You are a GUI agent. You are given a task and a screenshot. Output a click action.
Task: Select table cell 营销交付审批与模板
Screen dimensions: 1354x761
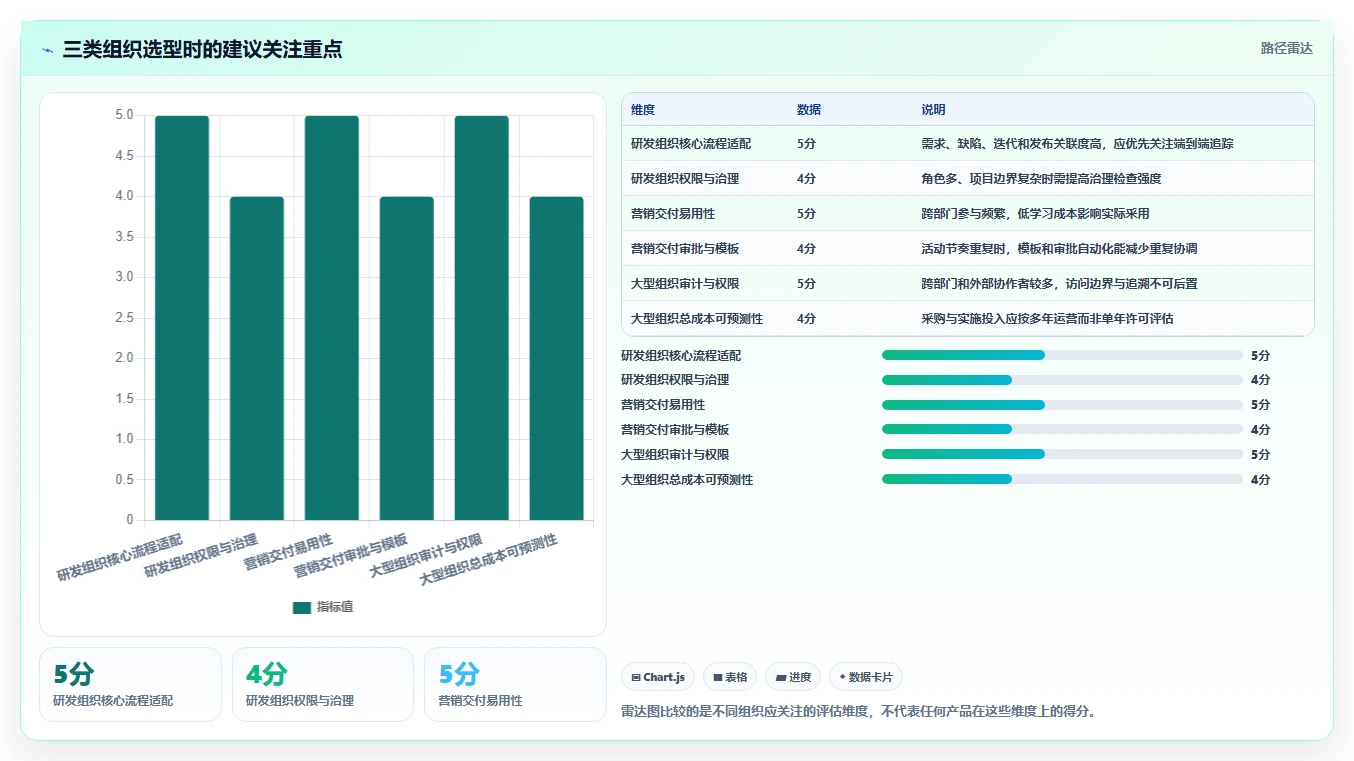[685, 249]
